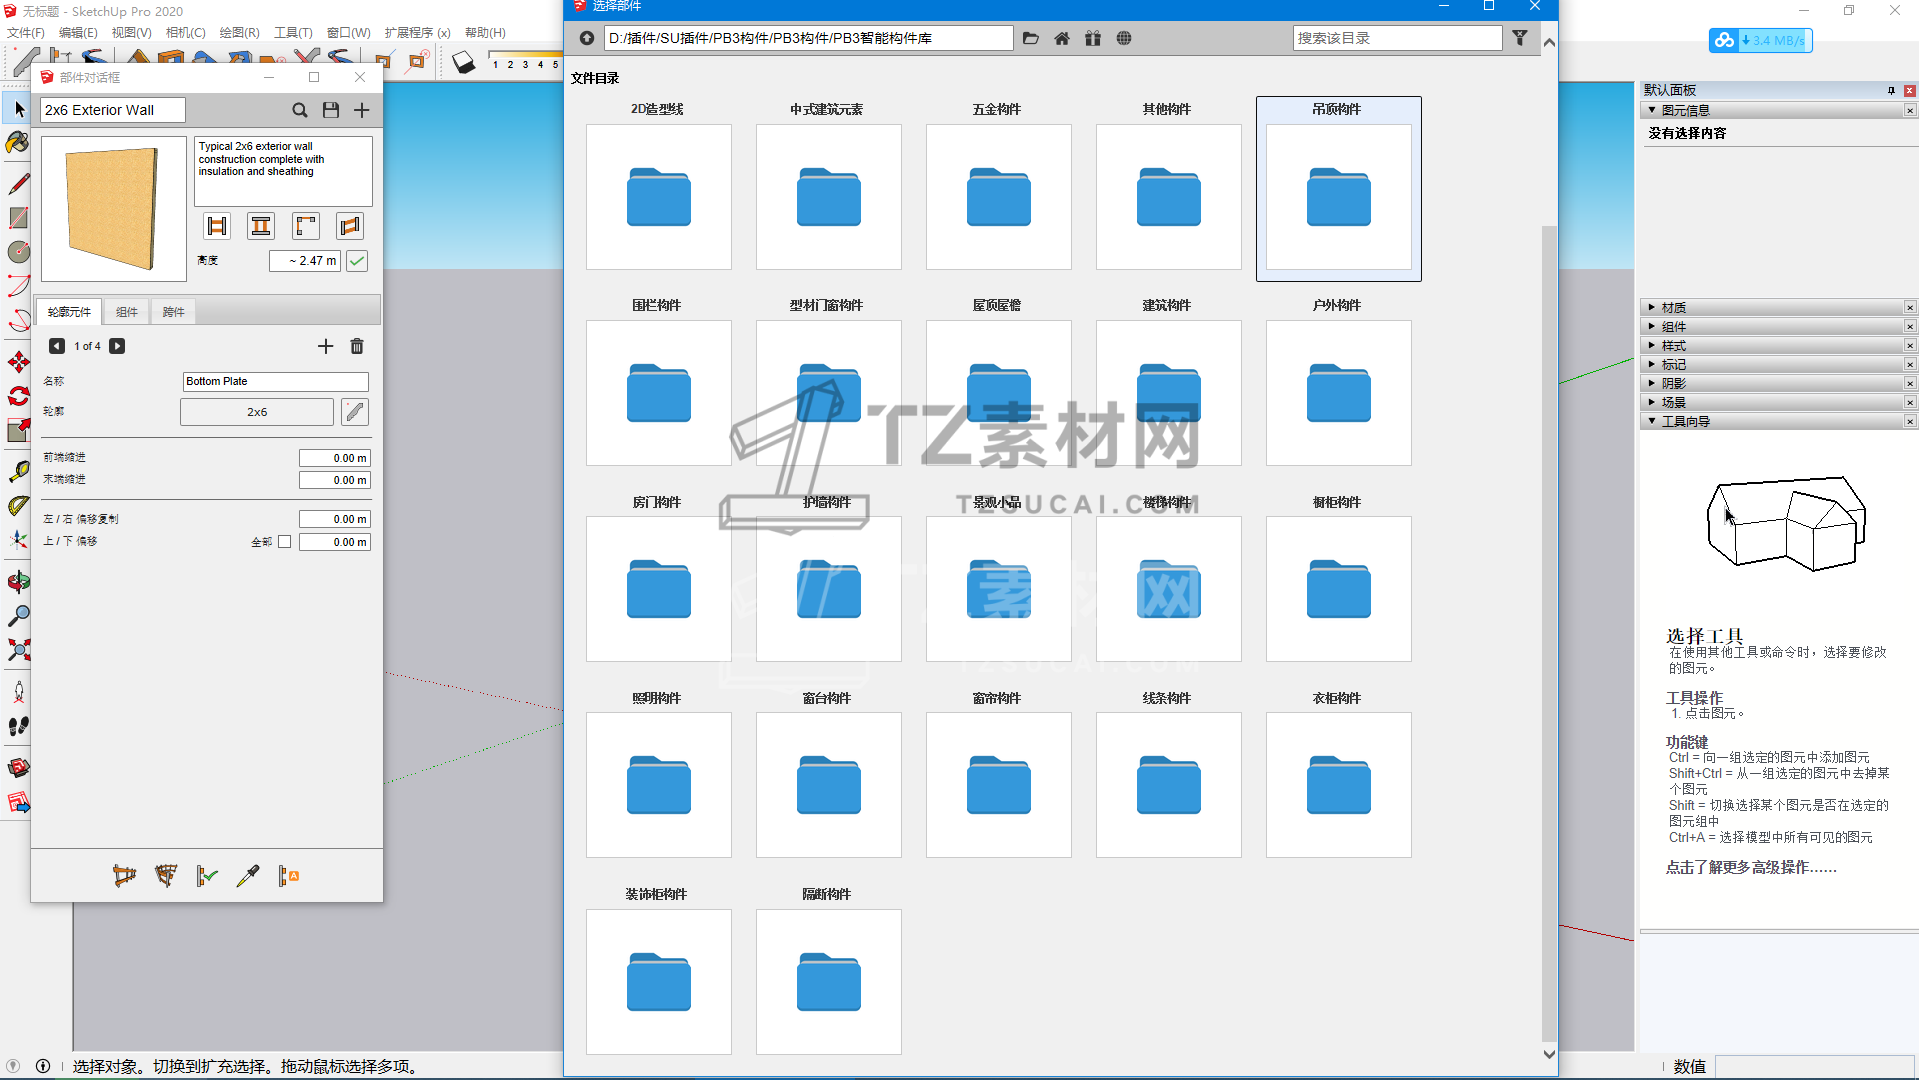Screen dimensions: 1919x1080
Task: Collapse the 图元信息 panel
Action: [x=1652, y=110]
